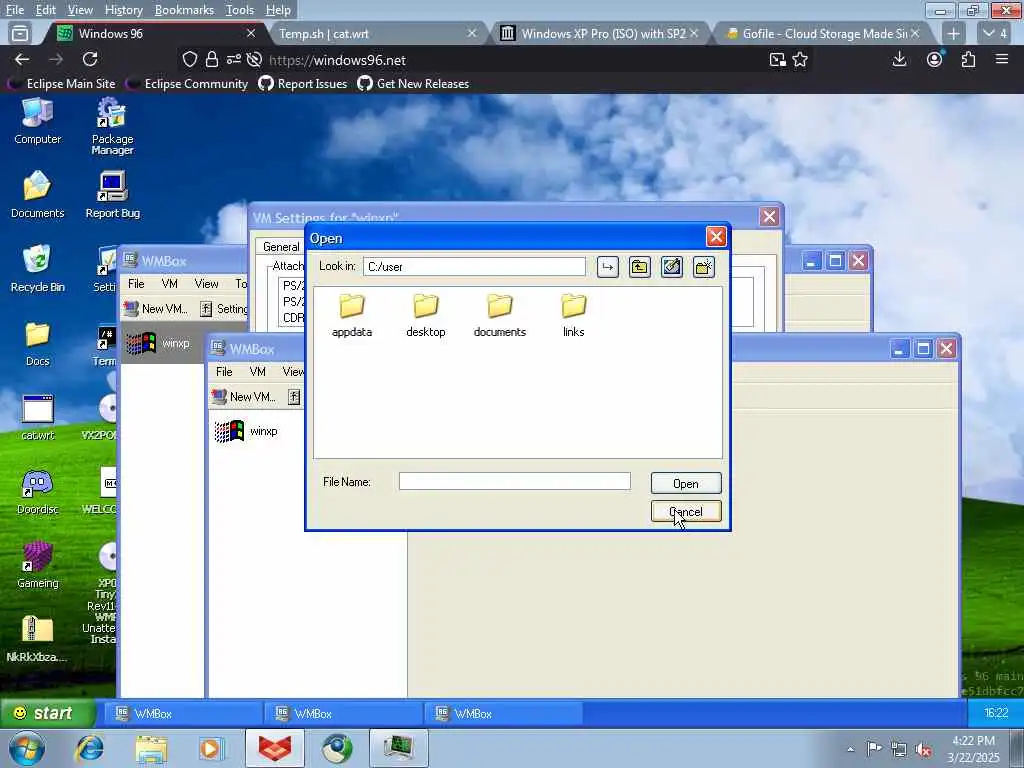Viewport: 1024px width, 768px height.
Task: Switch to Gofile Cloud Storage tab
Action: (820, 33)
